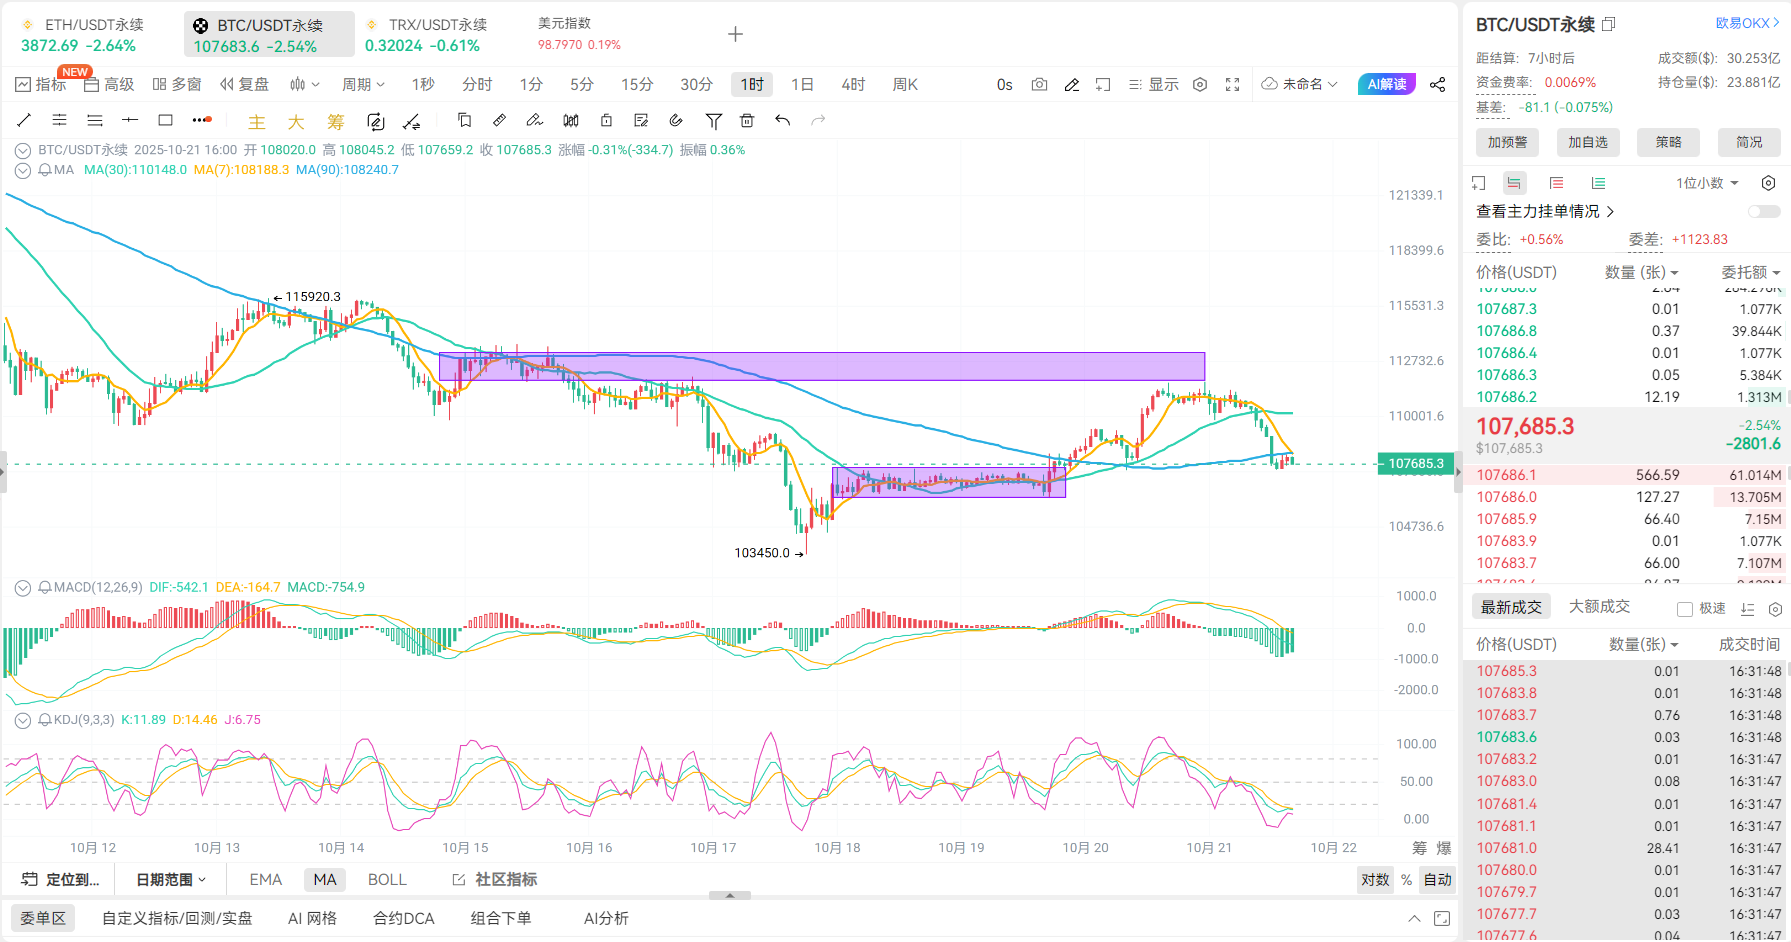Select the trend line drawing tool
This screenshot has height=942, width=1791.
(25, 120)
